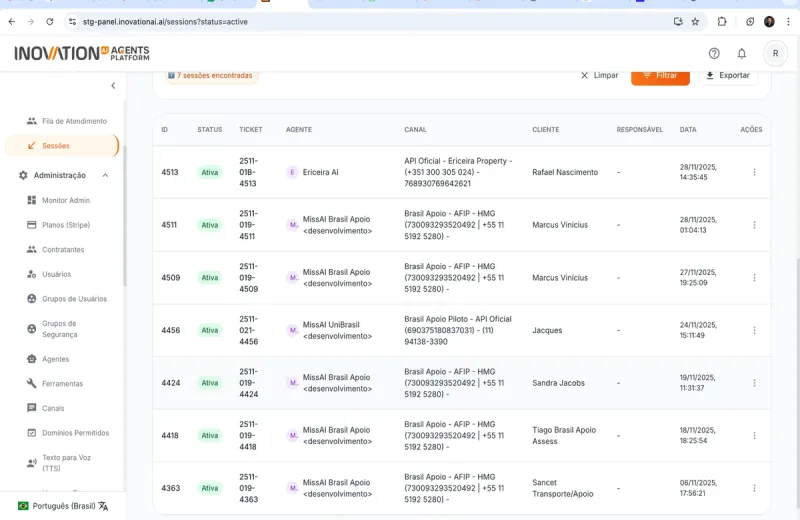This screenshot has width=800, height=520.
Task: Collapse the Administração section
Action: [x=105, y=175]
